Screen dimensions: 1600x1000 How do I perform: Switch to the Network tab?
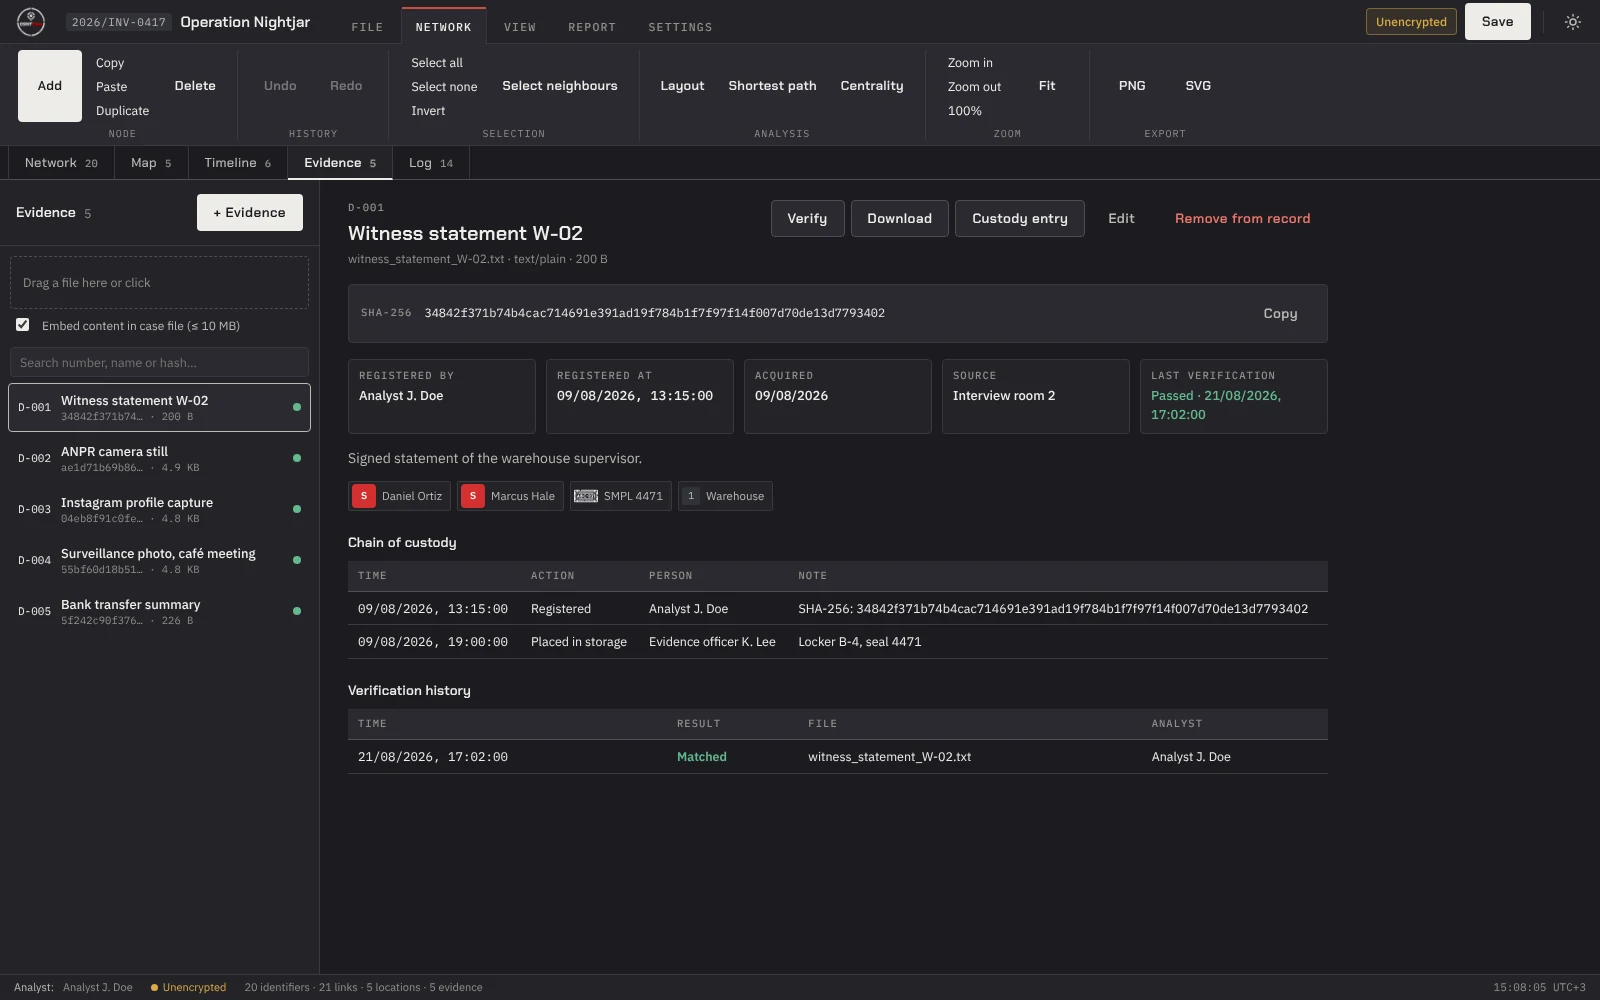pos(61,163)
